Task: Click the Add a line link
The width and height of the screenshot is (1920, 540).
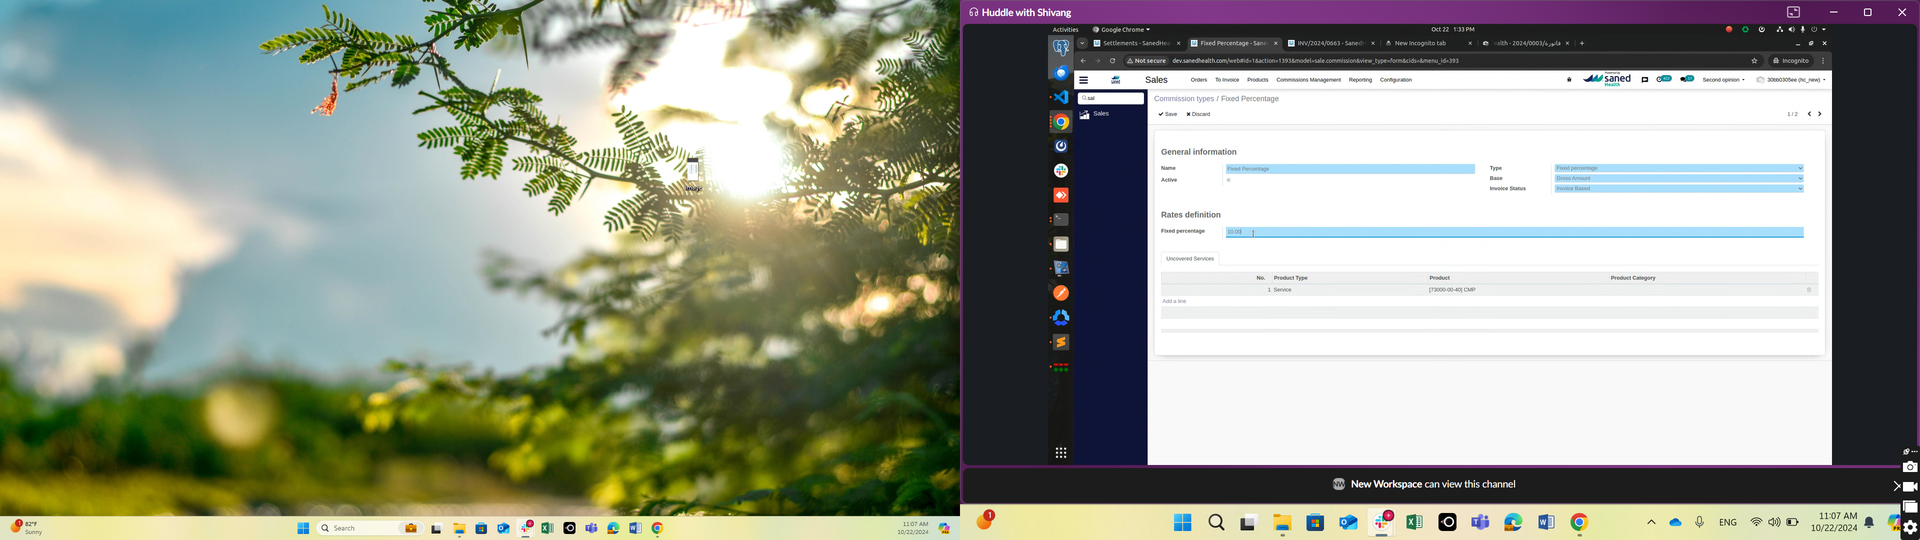Action: tap(1174, 301)
